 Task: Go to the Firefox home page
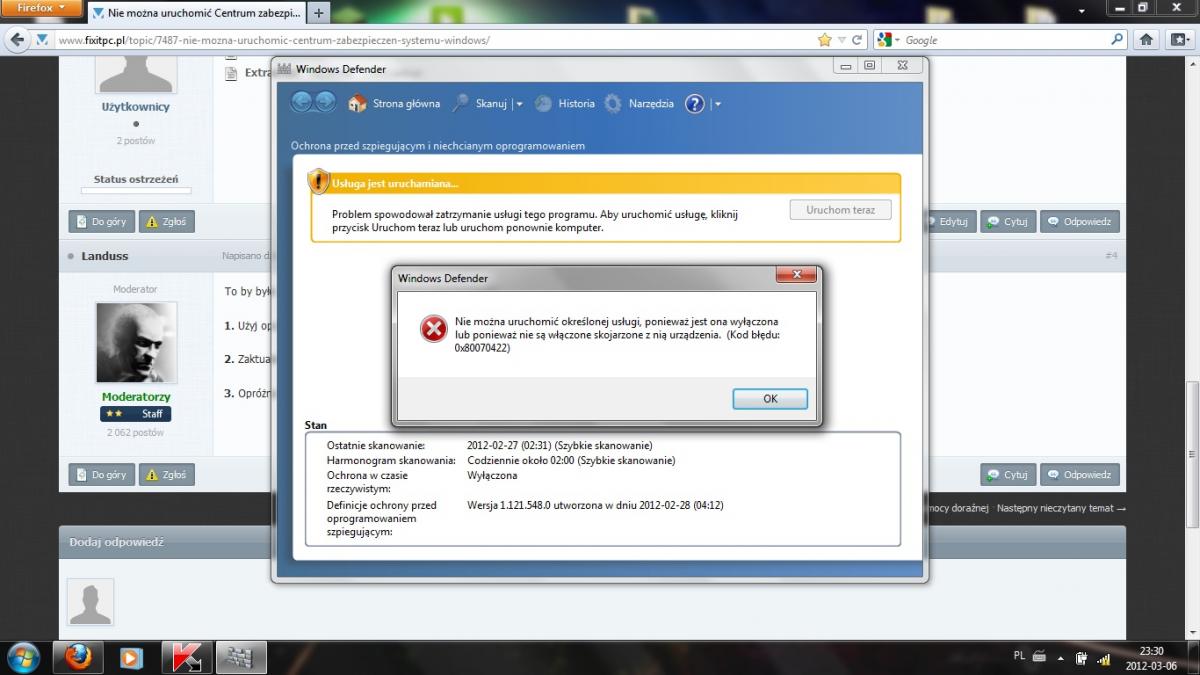tap(1148, 40)
